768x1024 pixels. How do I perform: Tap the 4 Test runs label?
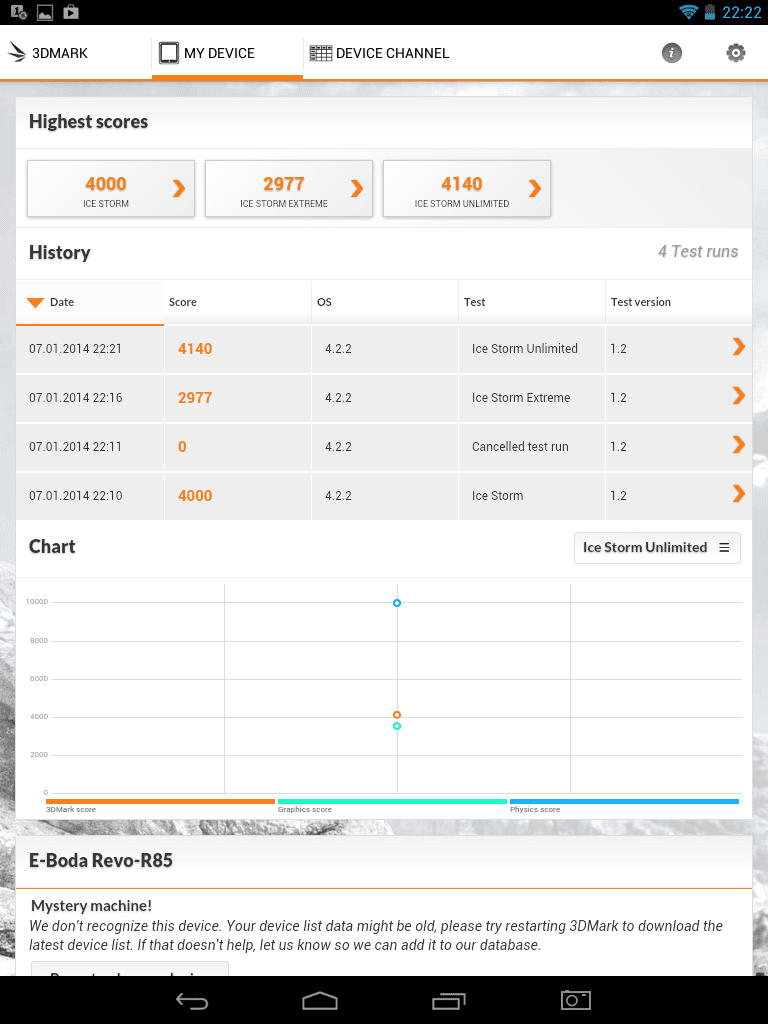coord(697,251)
